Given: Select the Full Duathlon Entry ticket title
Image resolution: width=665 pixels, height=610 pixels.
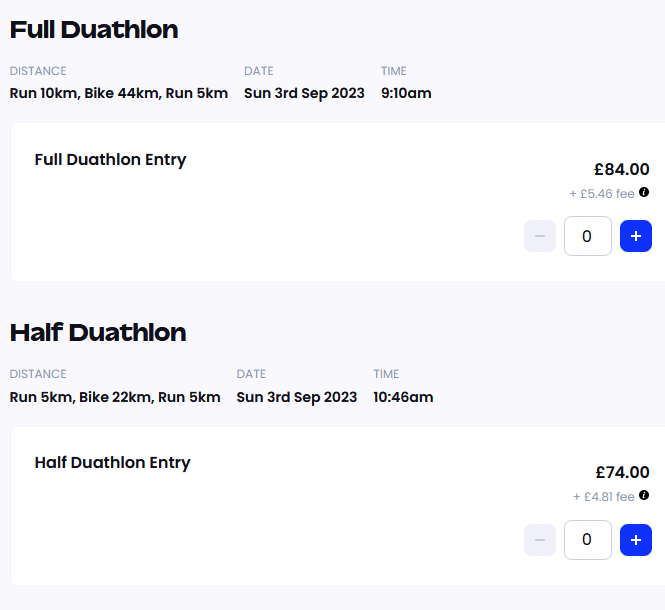Looking at the screenshot, I should pyautogui.click(x=110, y=160).
